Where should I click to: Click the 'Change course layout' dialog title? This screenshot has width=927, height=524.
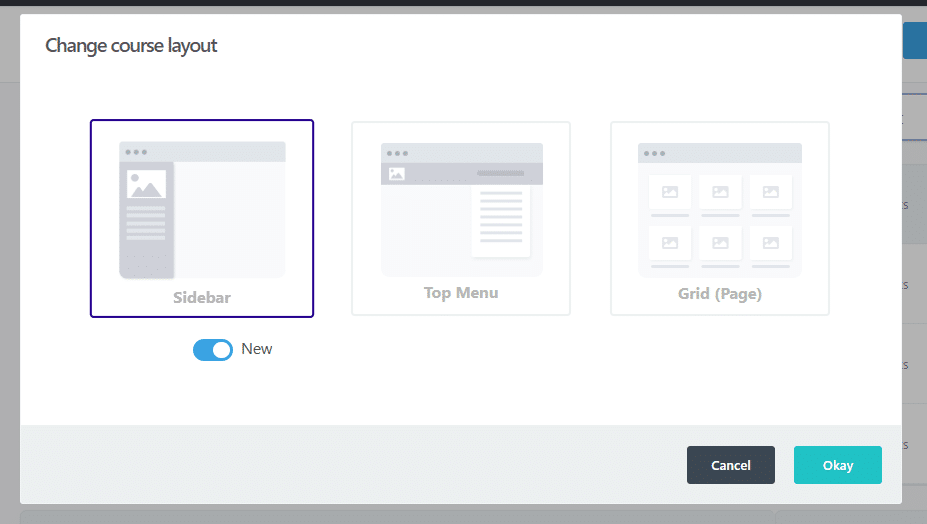click(131, 46)
